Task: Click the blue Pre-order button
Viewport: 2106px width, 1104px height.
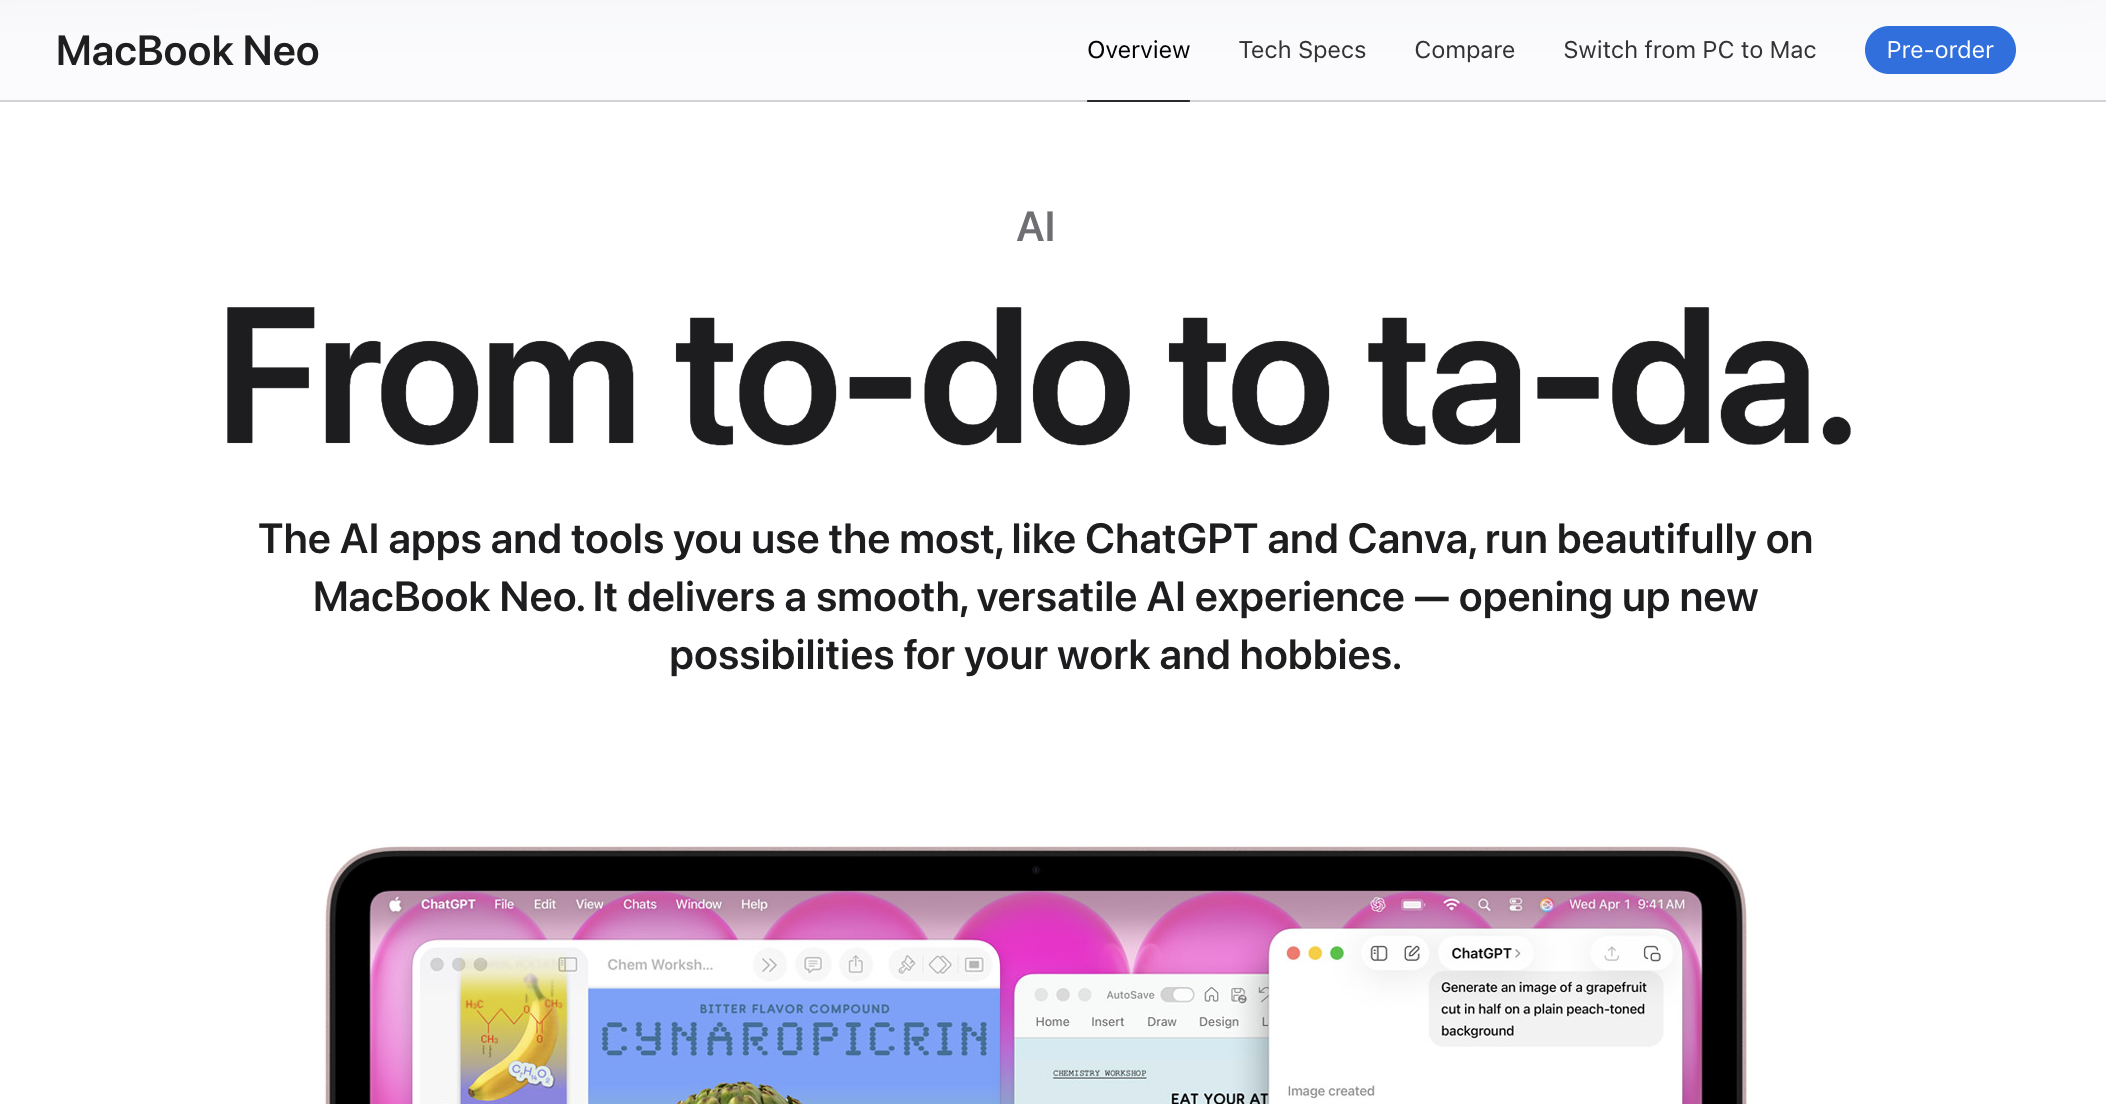Action: coord(1940,50)
